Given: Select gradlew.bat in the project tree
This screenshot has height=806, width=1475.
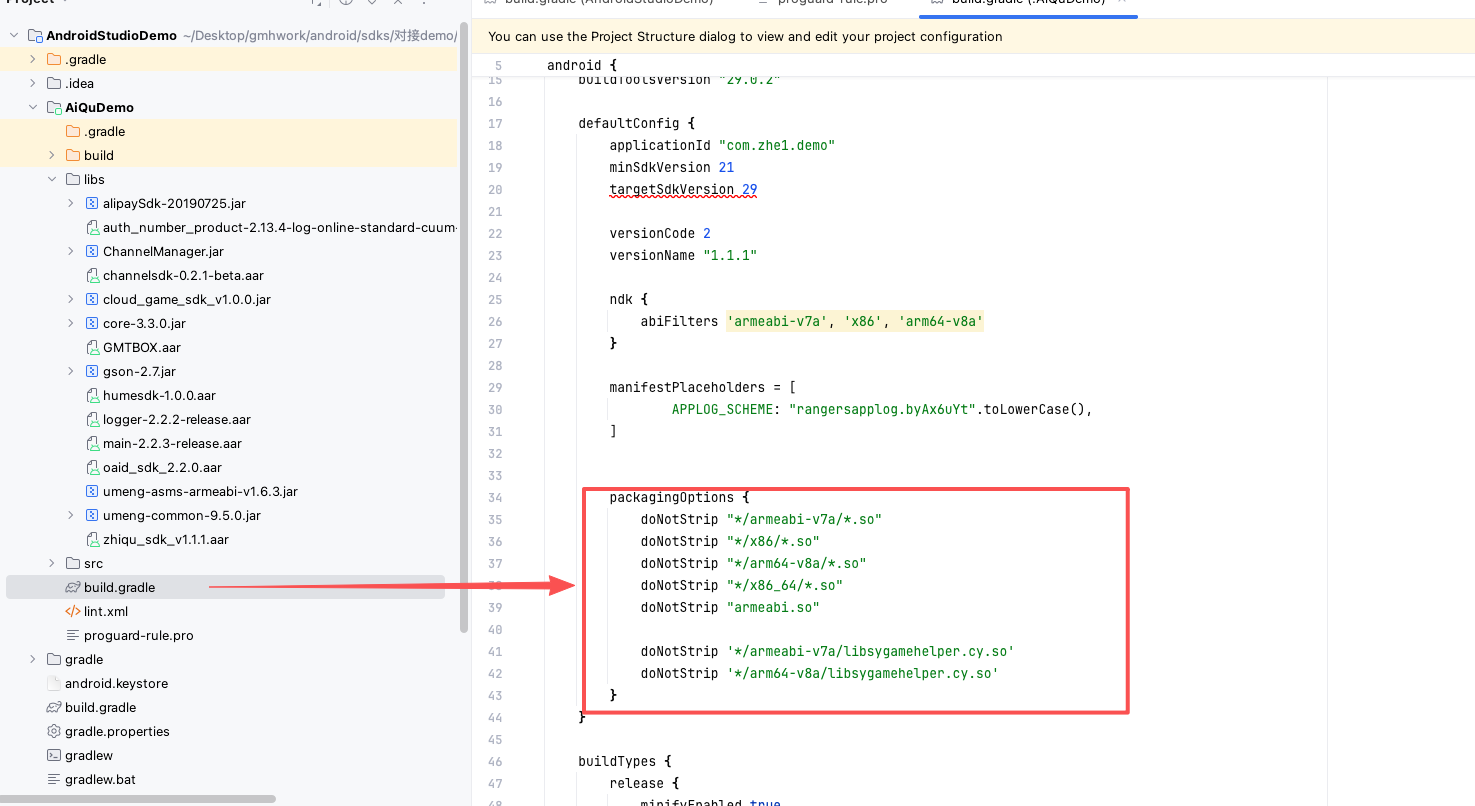Looking at the screenshot, I should (x=100, y=779).
